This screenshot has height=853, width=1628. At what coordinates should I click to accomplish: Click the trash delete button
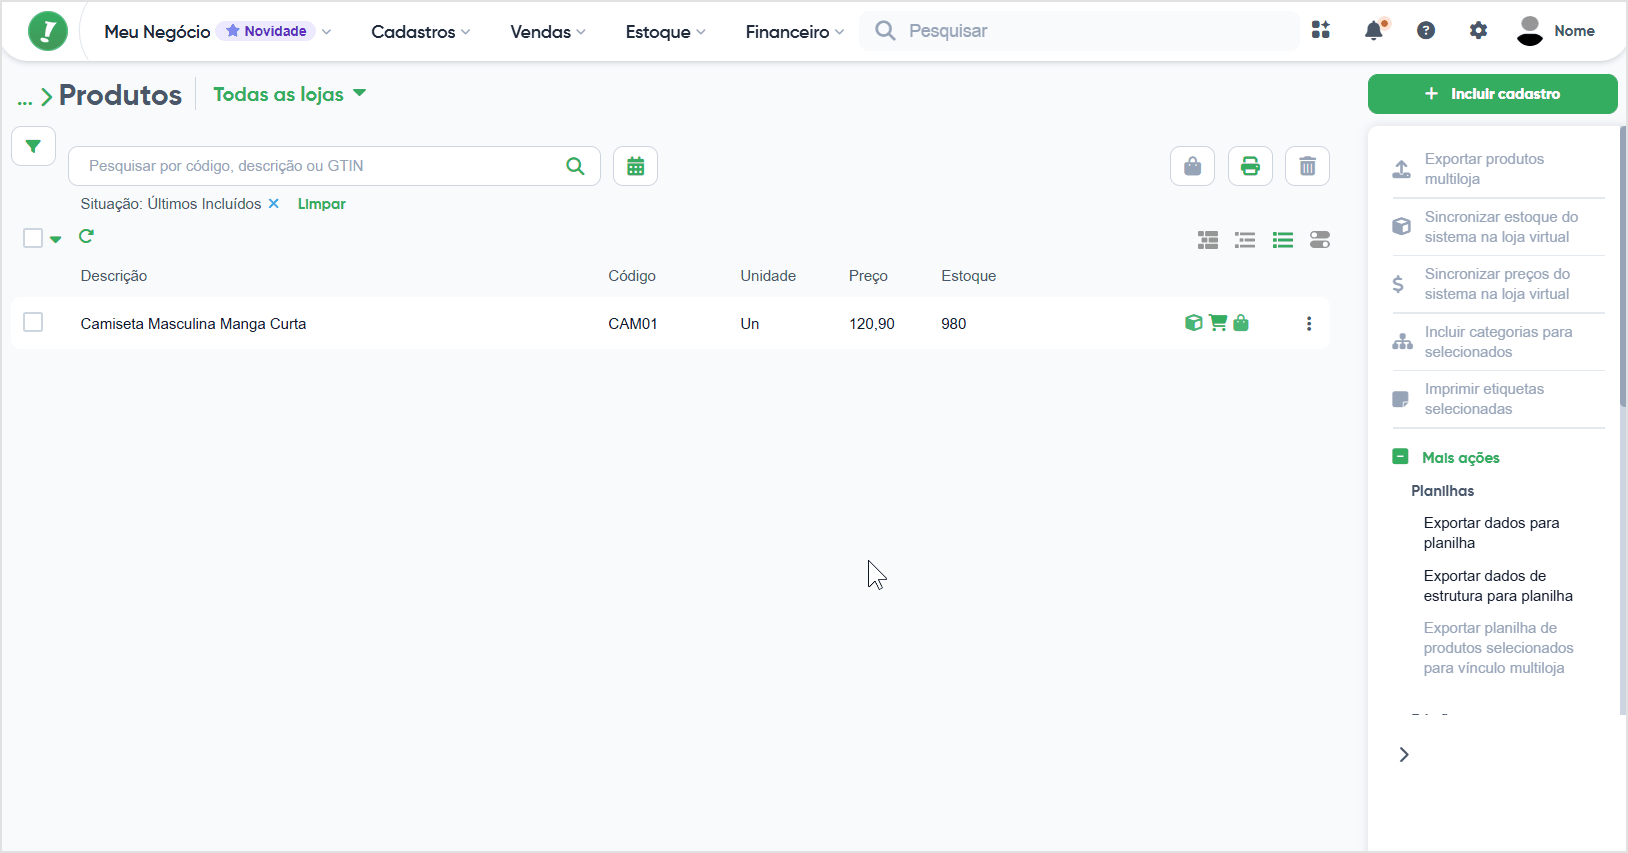point(1307,166)
